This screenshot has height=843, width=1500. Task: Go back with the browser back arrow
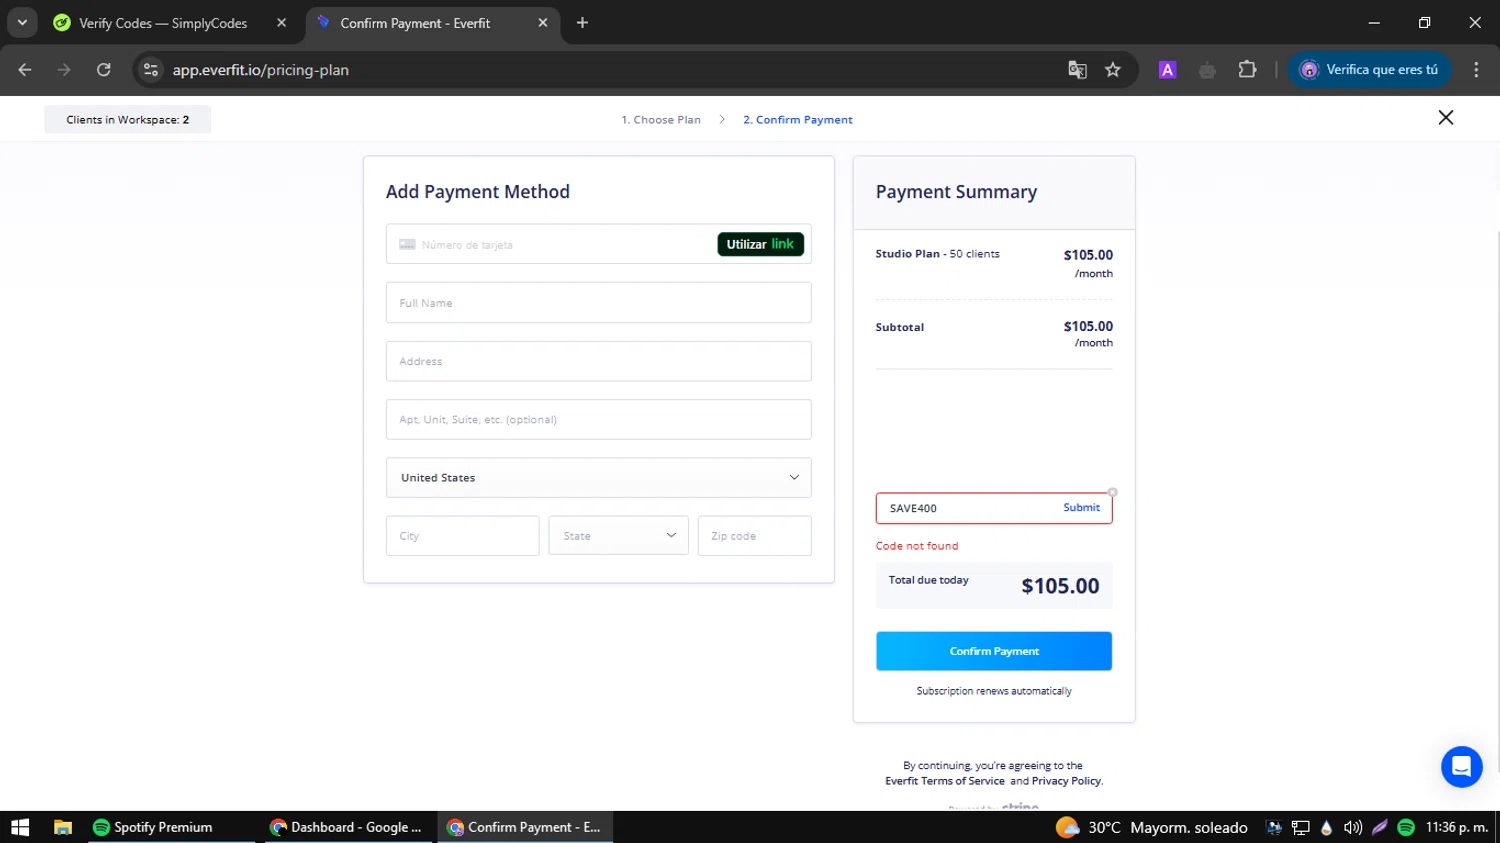point(25,70)
